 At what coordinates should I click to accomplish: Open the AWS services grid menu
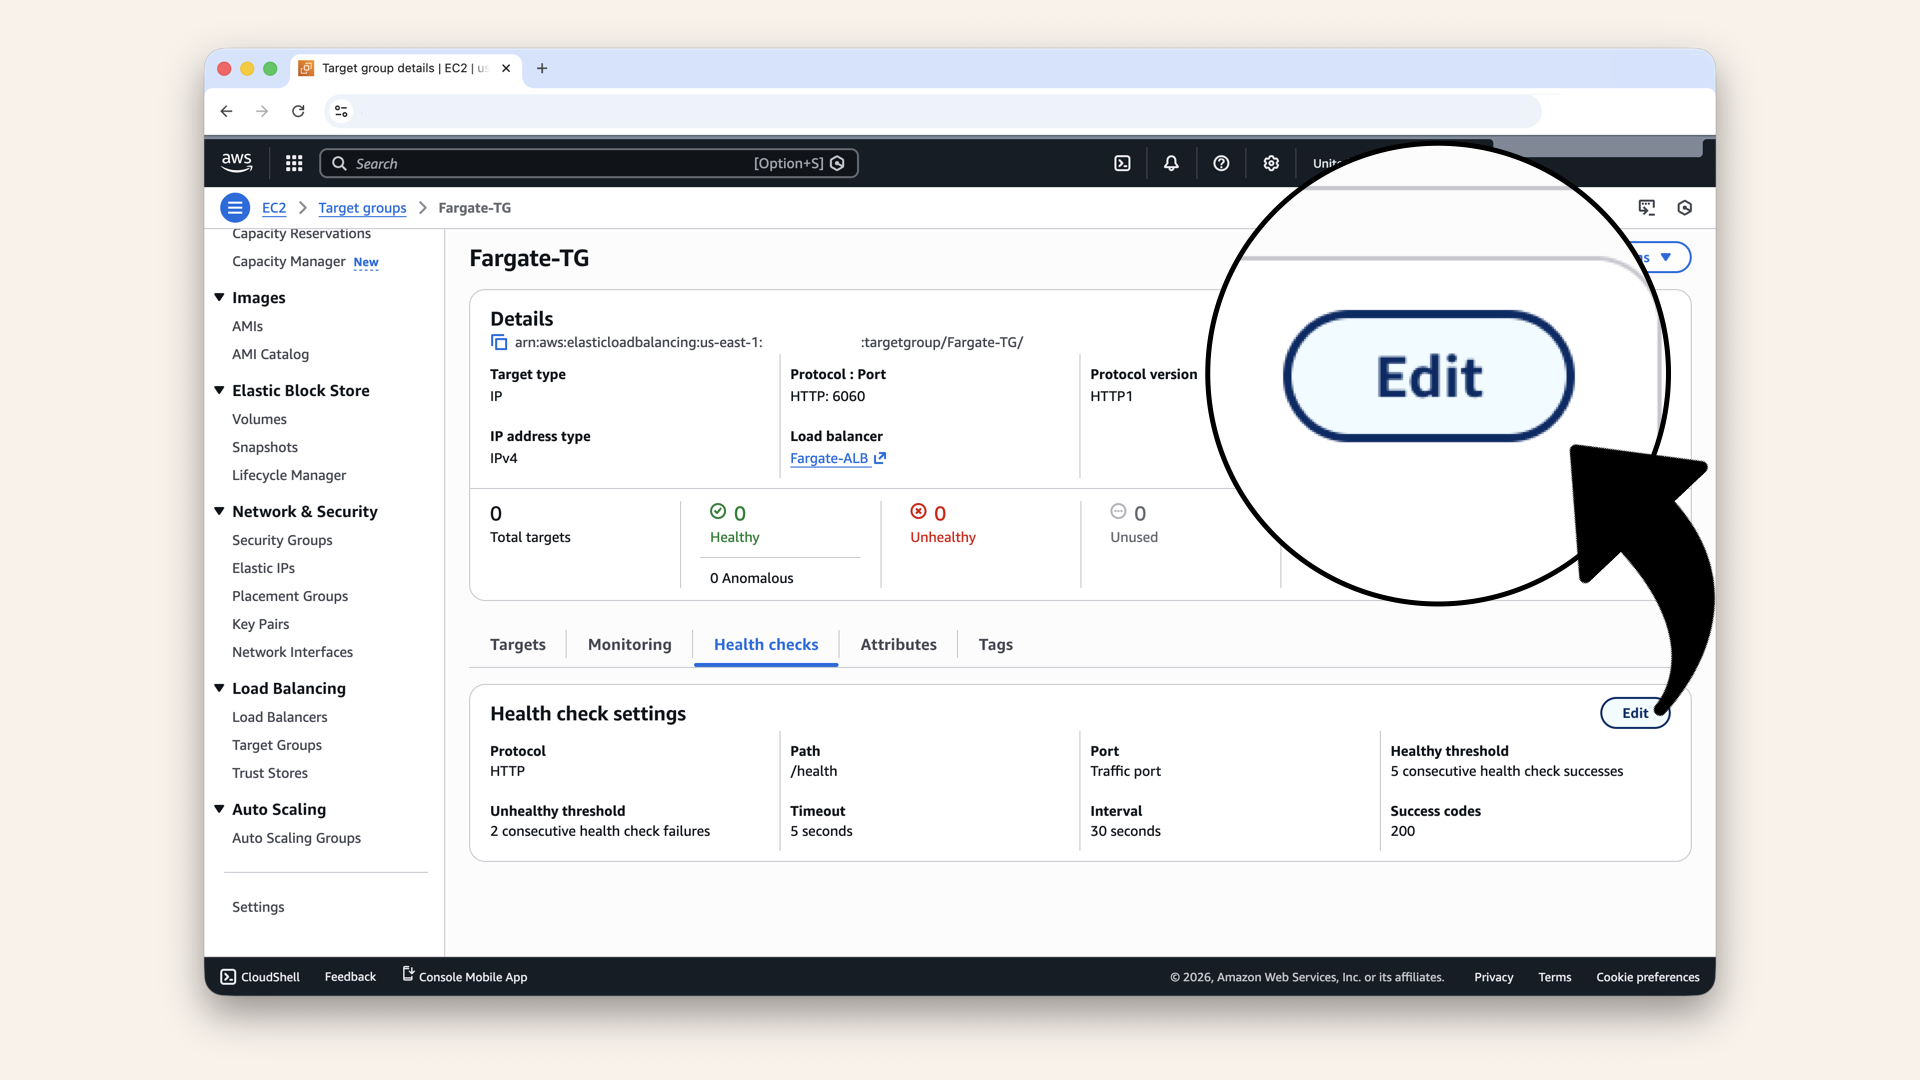coord(294,163)
